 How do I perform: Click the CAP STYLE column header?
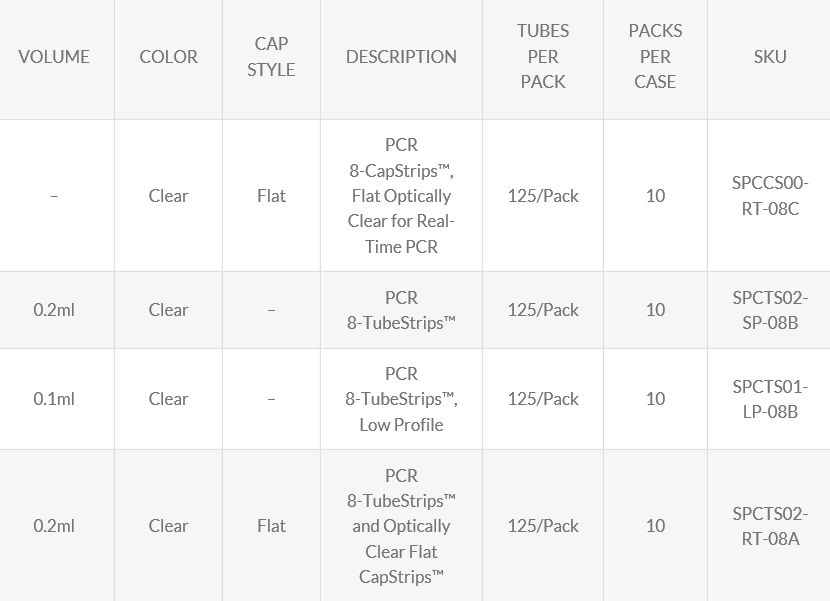271,57
